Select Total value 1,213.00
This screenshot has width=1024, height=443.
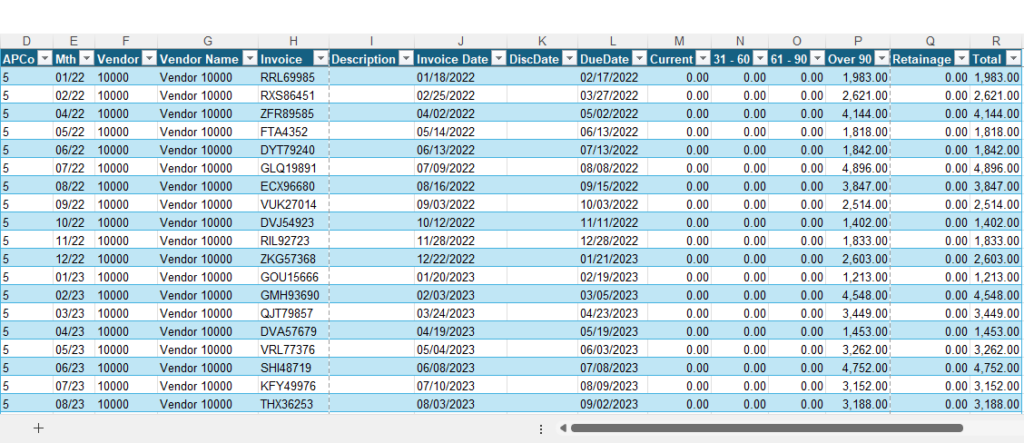tap(996, 277)
